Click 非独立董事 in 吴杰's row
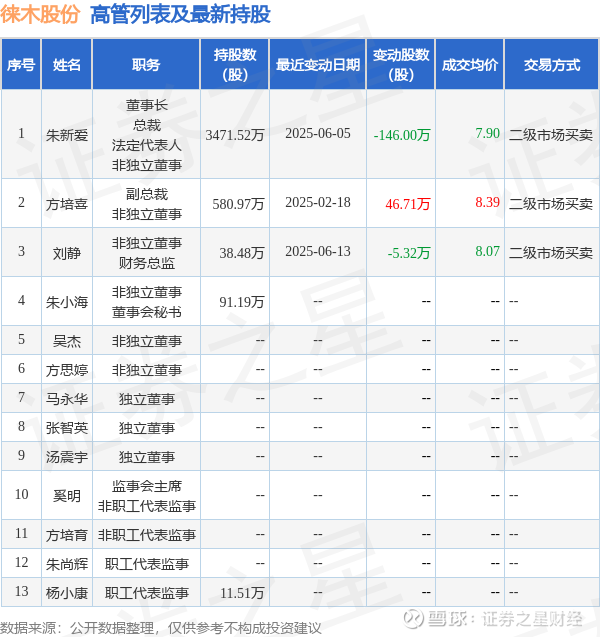 pyautogui.click(x=147, y=341)
